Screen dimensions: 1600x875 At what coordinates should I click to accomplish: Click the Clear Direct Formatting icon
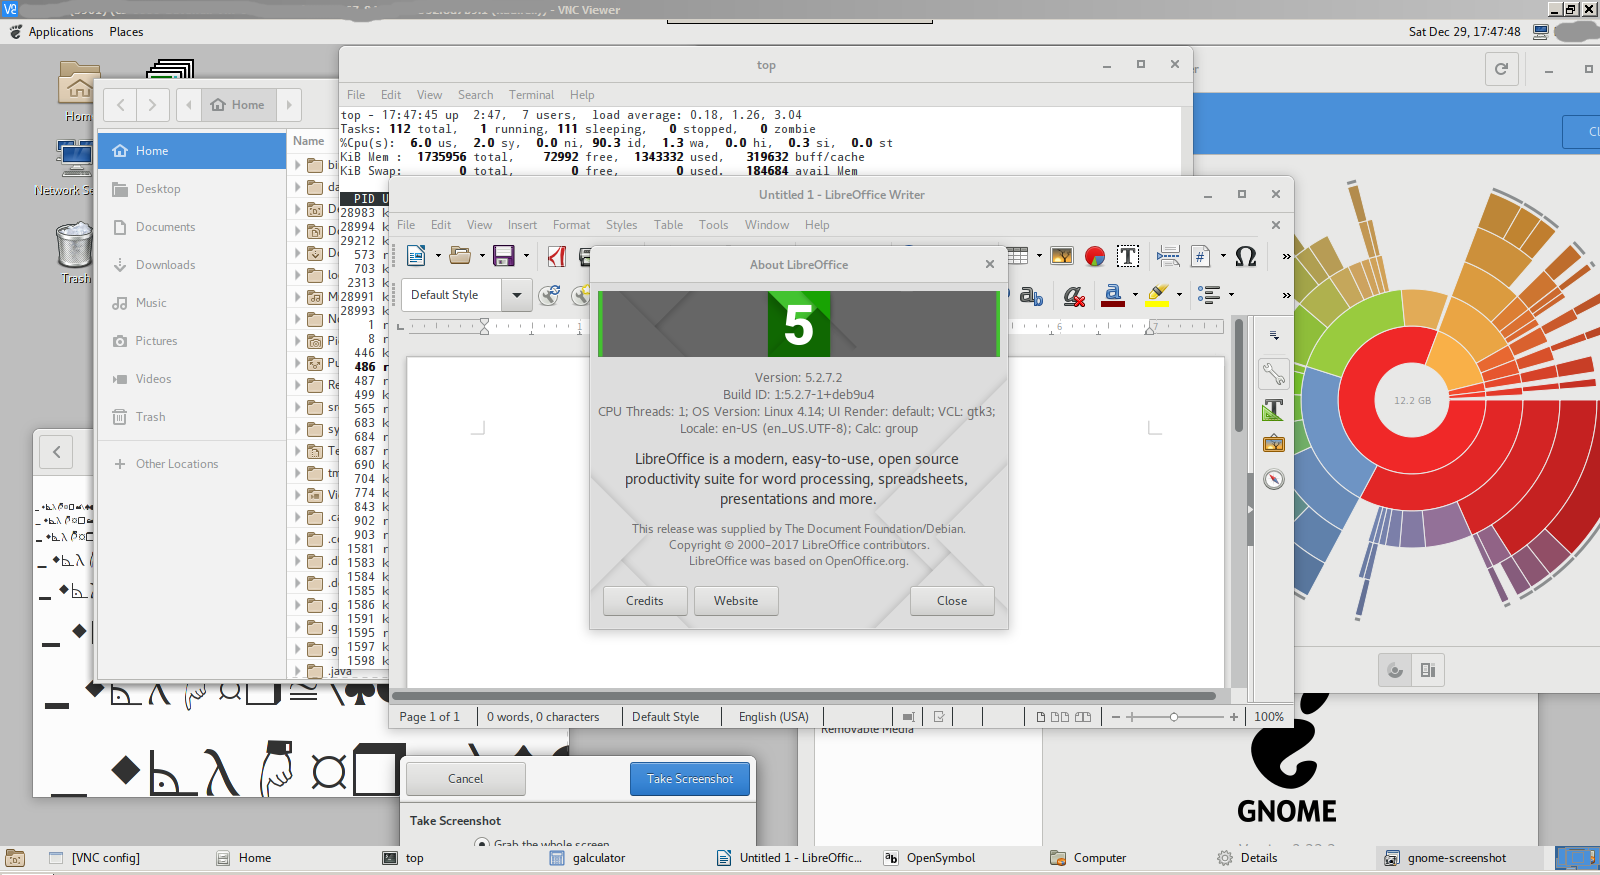(x=1074, y=295)
